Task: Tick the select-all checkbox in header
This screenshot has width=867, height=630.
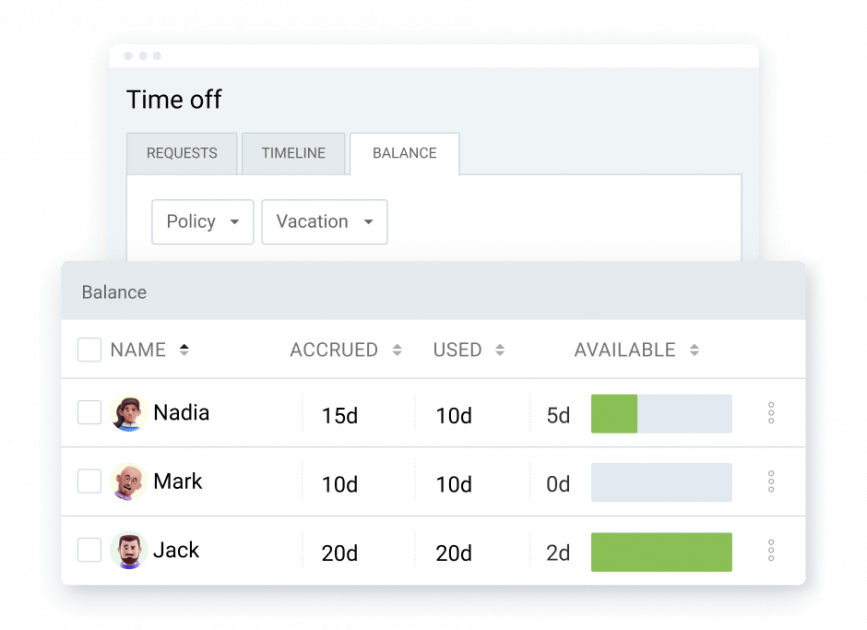Action: tap(90, 350)
